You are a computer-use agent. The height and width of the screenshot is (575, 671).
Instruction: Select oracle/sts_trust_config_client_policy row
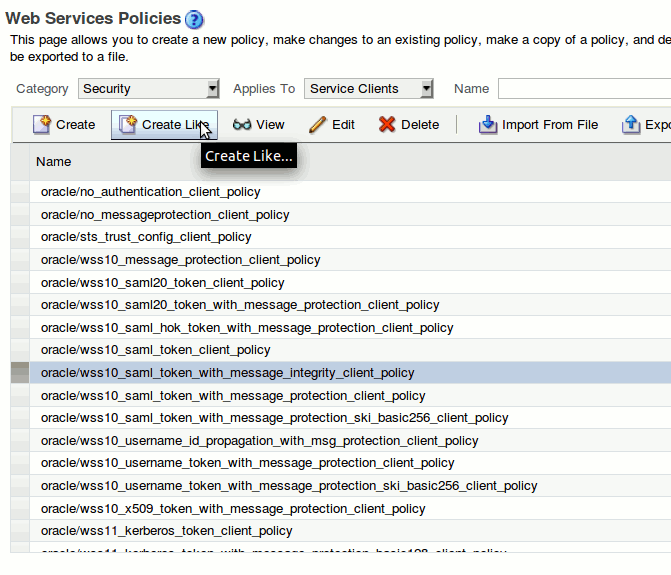(146, 237)
